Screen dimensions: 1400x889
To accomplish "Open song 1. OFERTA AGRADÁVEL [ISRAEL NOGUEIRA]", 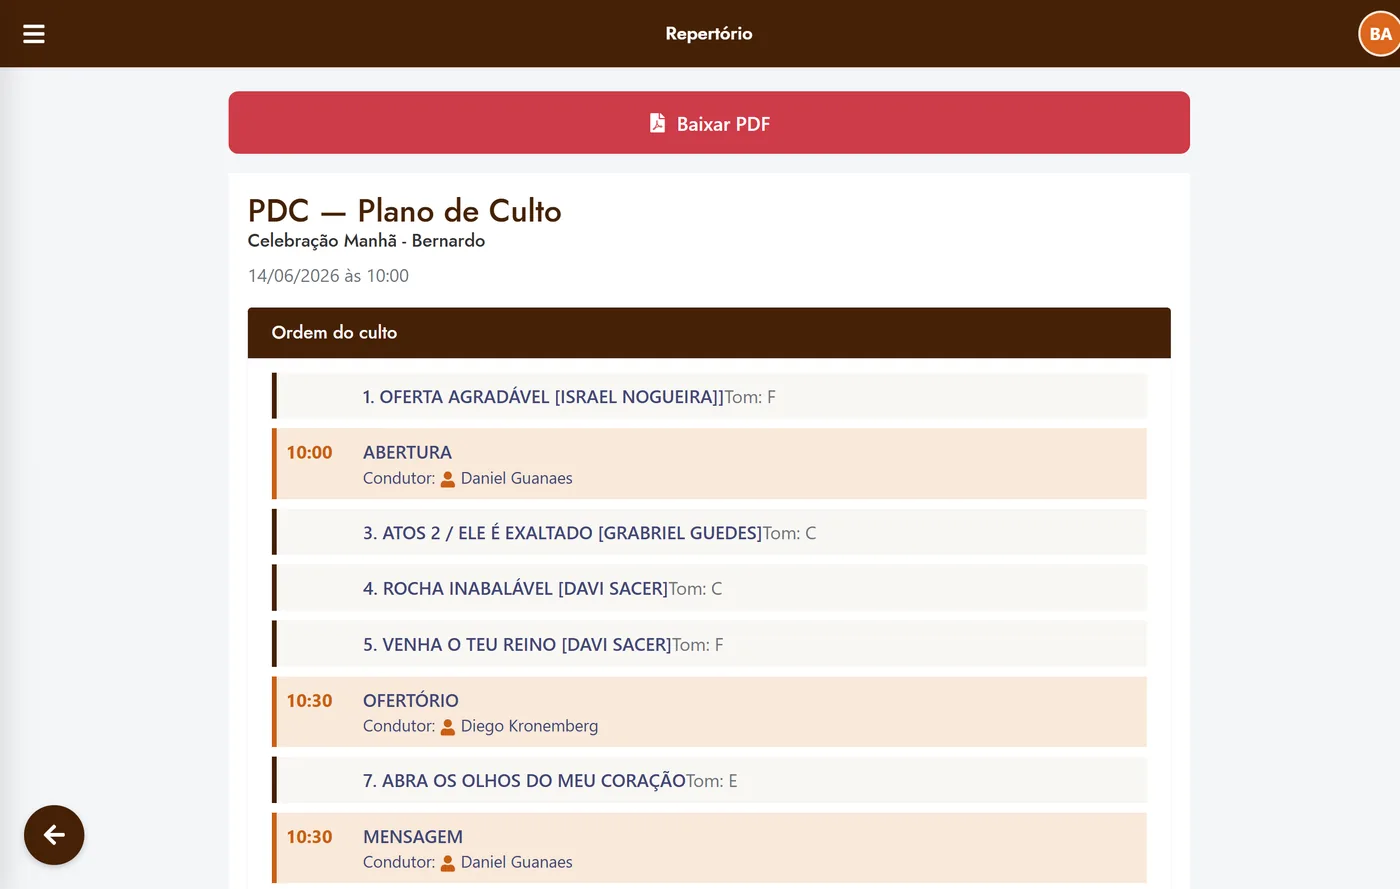I will 543,397.
